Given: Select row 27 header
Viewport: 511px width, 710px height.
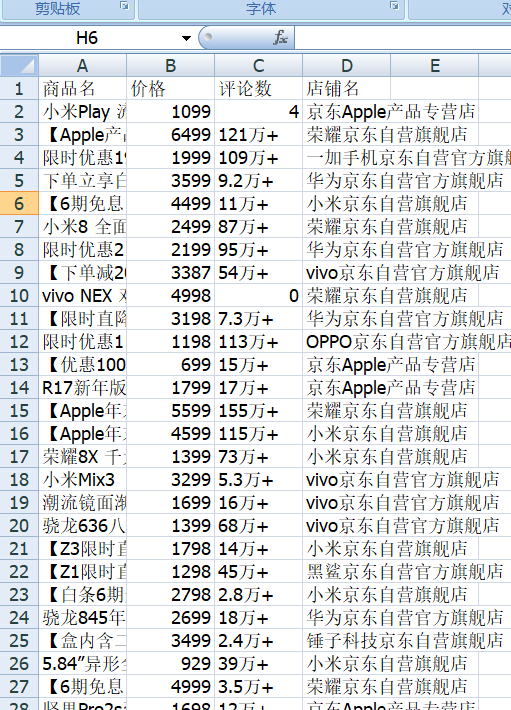Looking at the screenshot, I should click(19, 687).
